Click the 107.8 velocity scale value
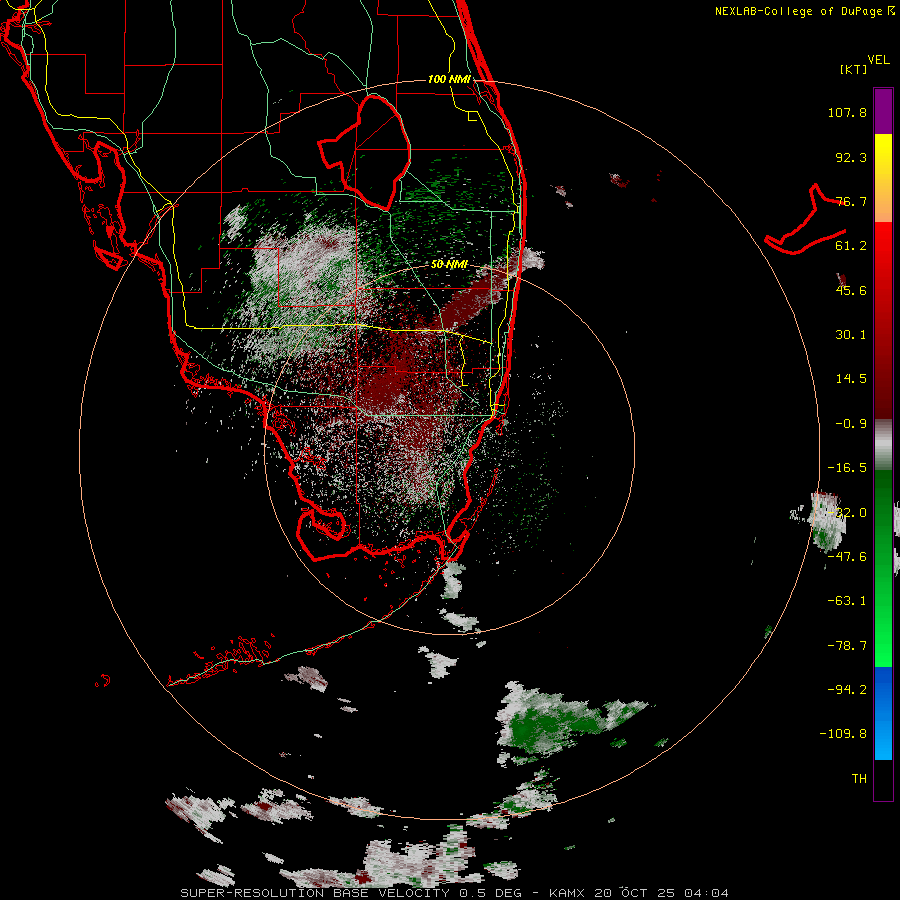This screenshot has height=900, width=900. (x=847, y=112)
